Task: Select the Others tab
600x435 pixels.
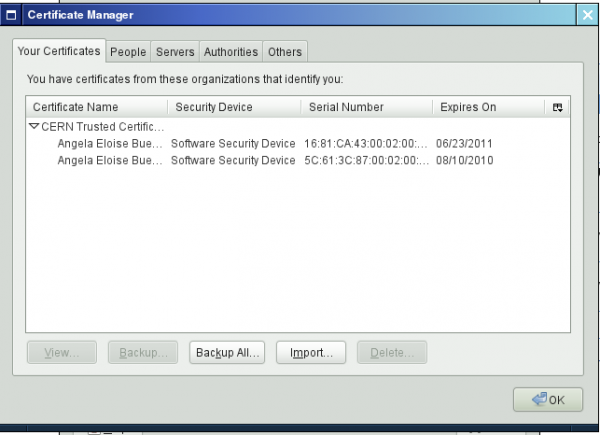Action: [x=285, y=52]
